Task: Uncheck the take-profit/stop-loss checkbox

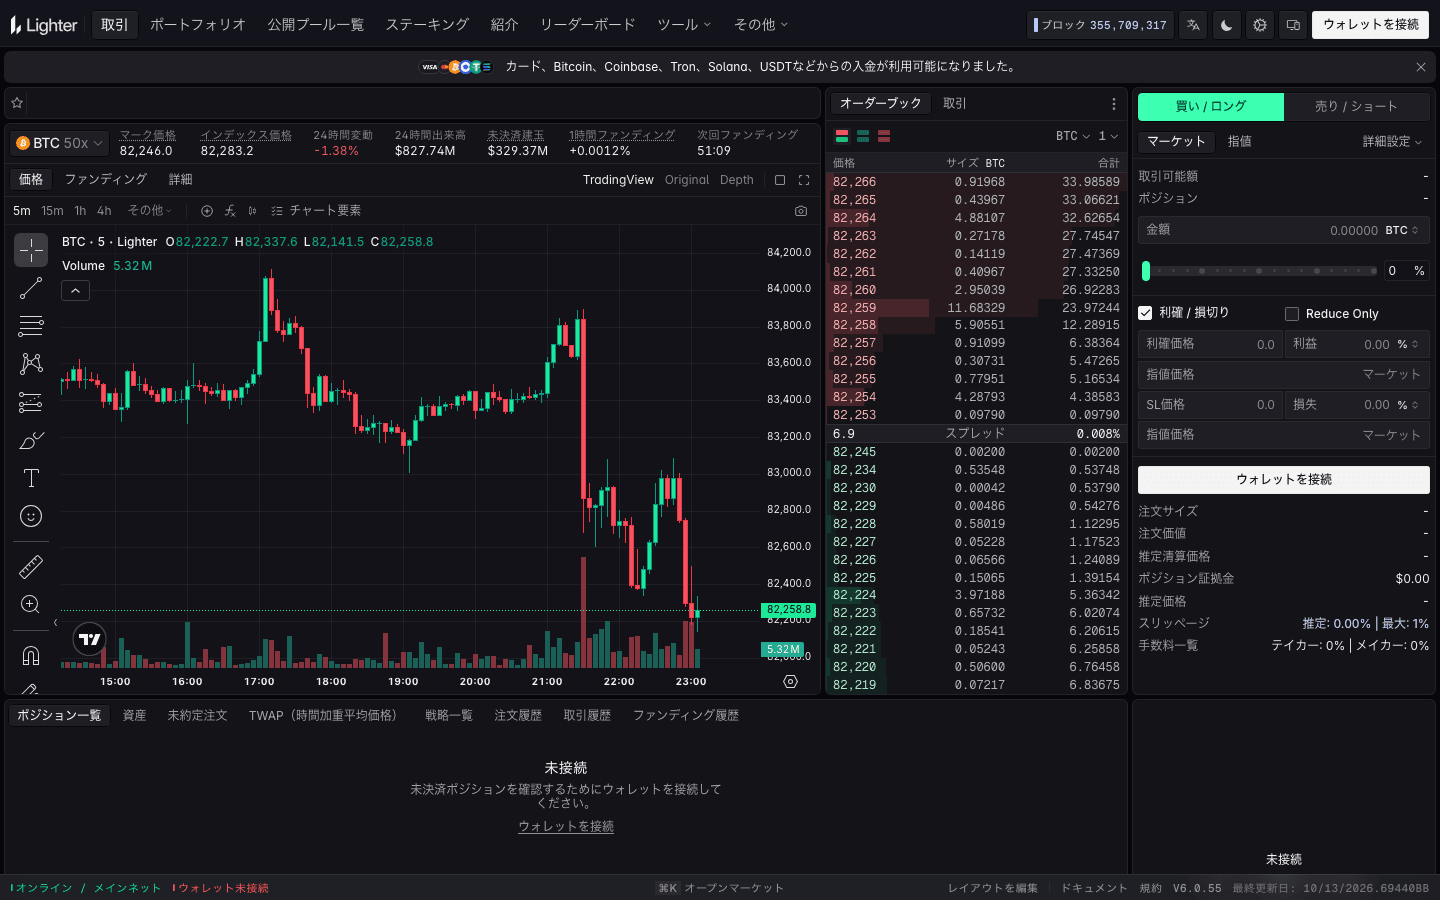Action: [x=1146, y=313]
